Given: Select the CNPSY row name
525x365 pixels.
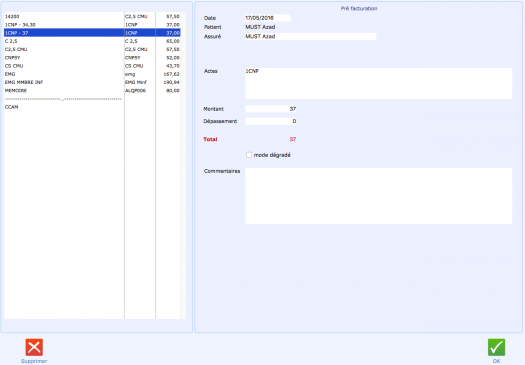Looking at the screenshot, I should point(12,58).
